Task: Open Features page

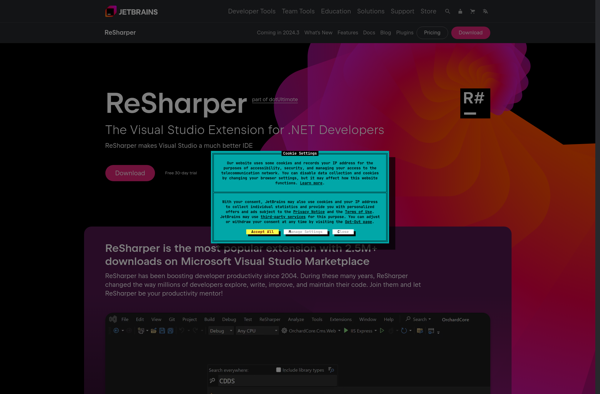Action: pyautogui.click(x=347, y=33)
